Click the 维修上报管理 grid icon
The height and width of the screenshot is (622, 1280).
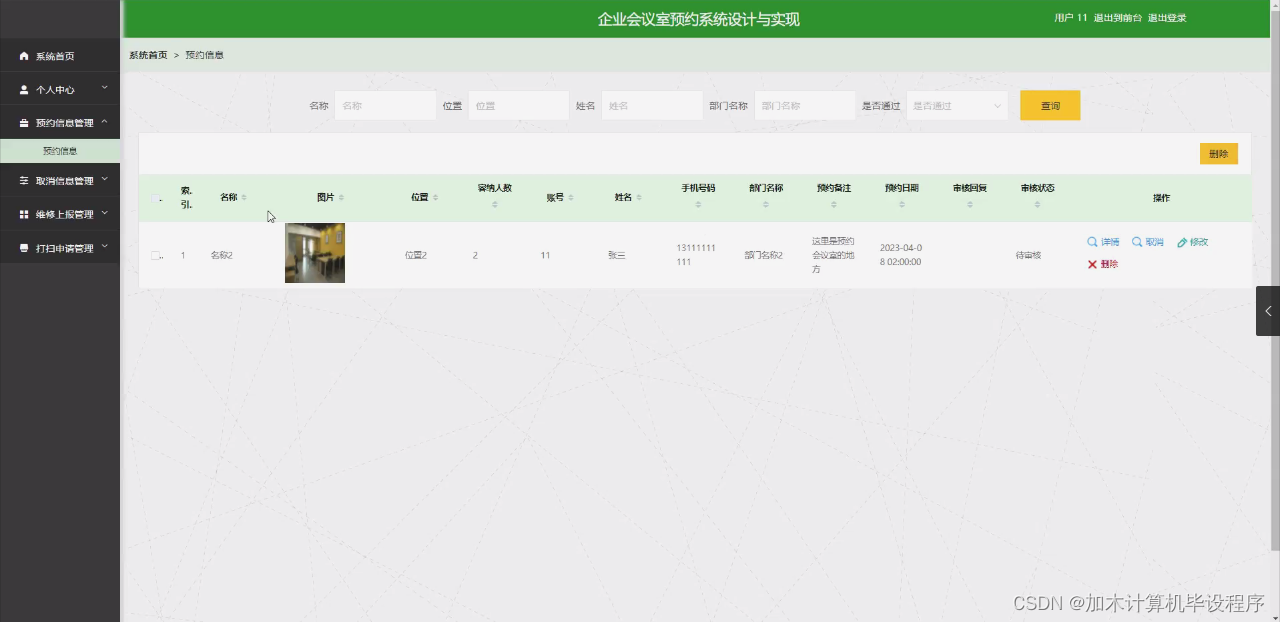pos(22,213)
